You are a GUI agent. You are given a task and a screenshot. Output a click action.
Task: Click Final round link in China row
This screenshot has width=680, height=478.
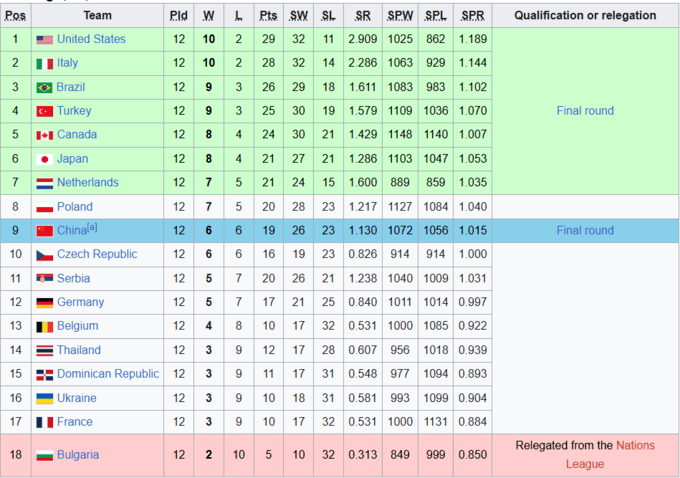(x=585, y=230)
